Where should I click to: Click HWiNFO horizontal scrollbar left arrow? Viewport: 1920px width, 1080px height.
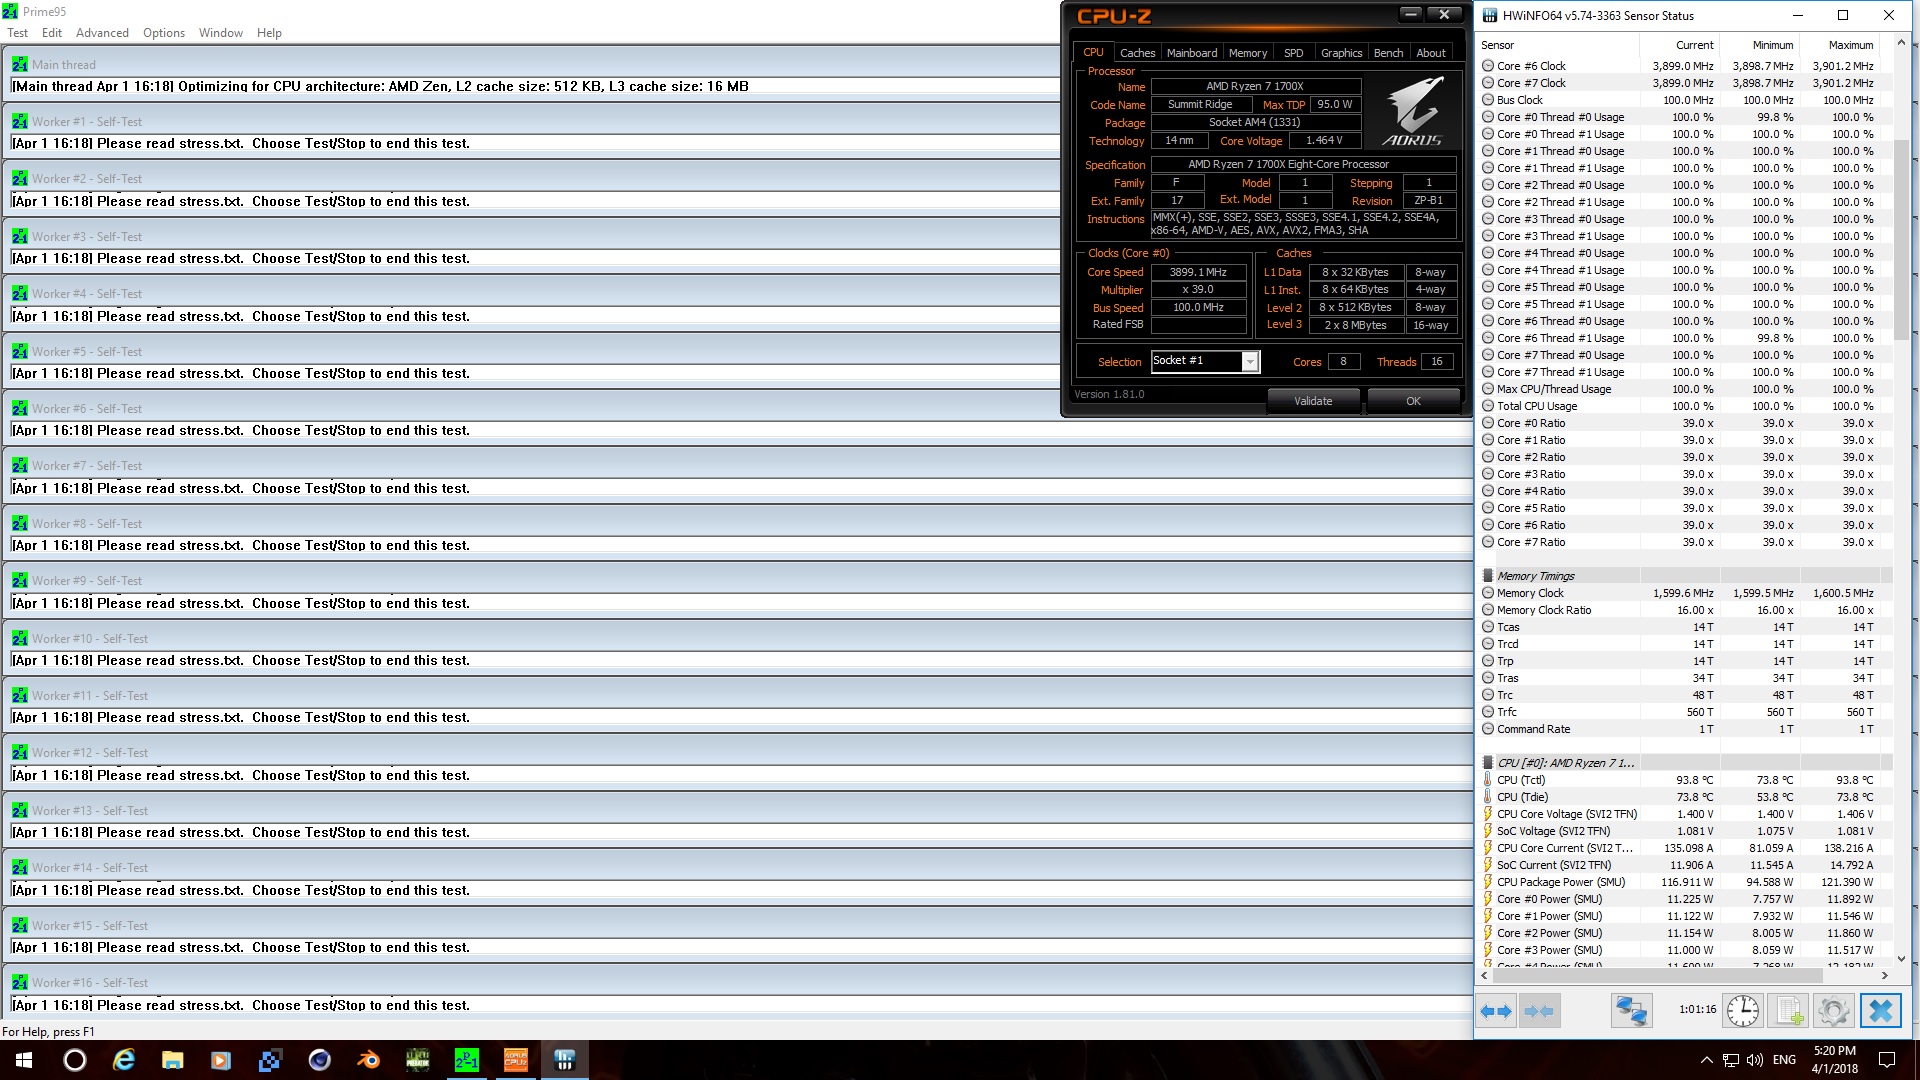tap(1486, 975)
